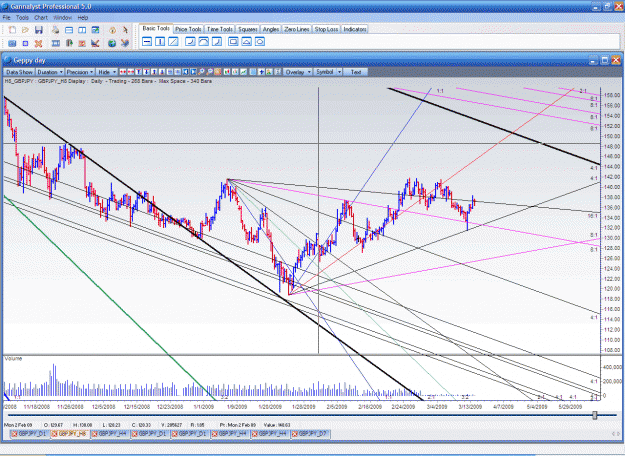This screenshot has width=625, height=456.
Task: Open the Overlay dropdown
Action: click(298, 72)
